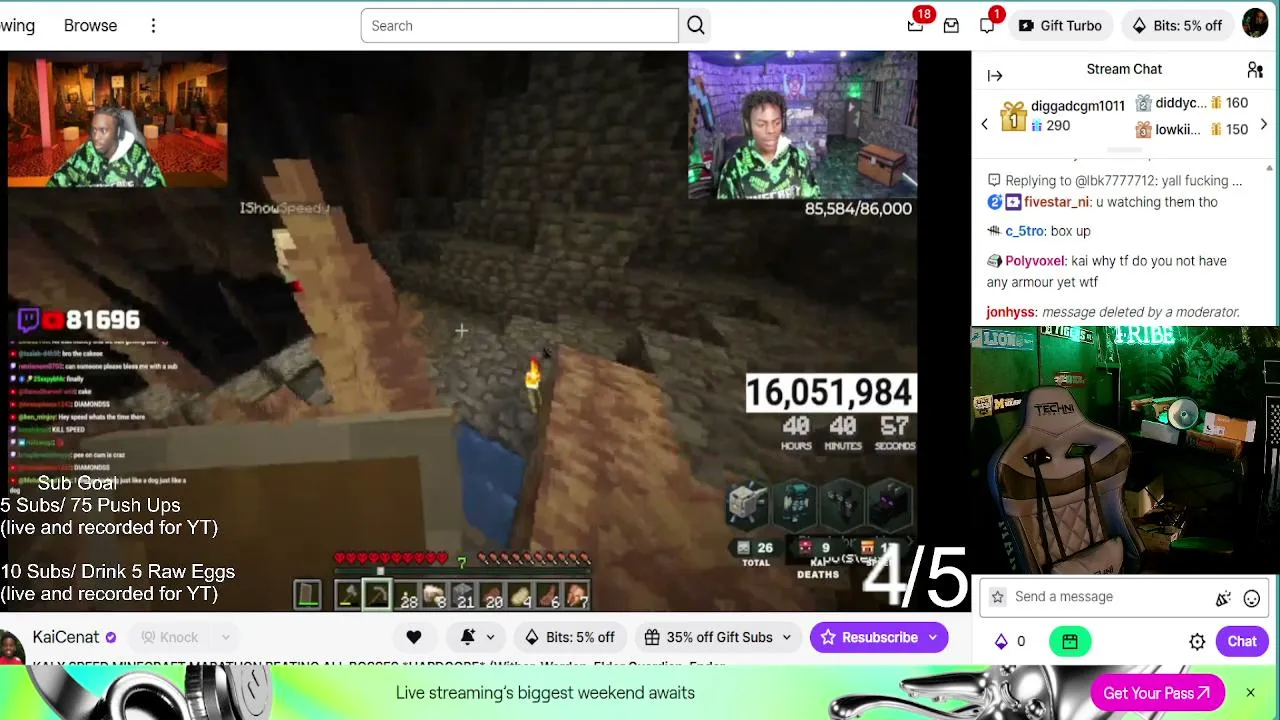Click the verified badge next to KaiCenat

click(x=111, y=638)
